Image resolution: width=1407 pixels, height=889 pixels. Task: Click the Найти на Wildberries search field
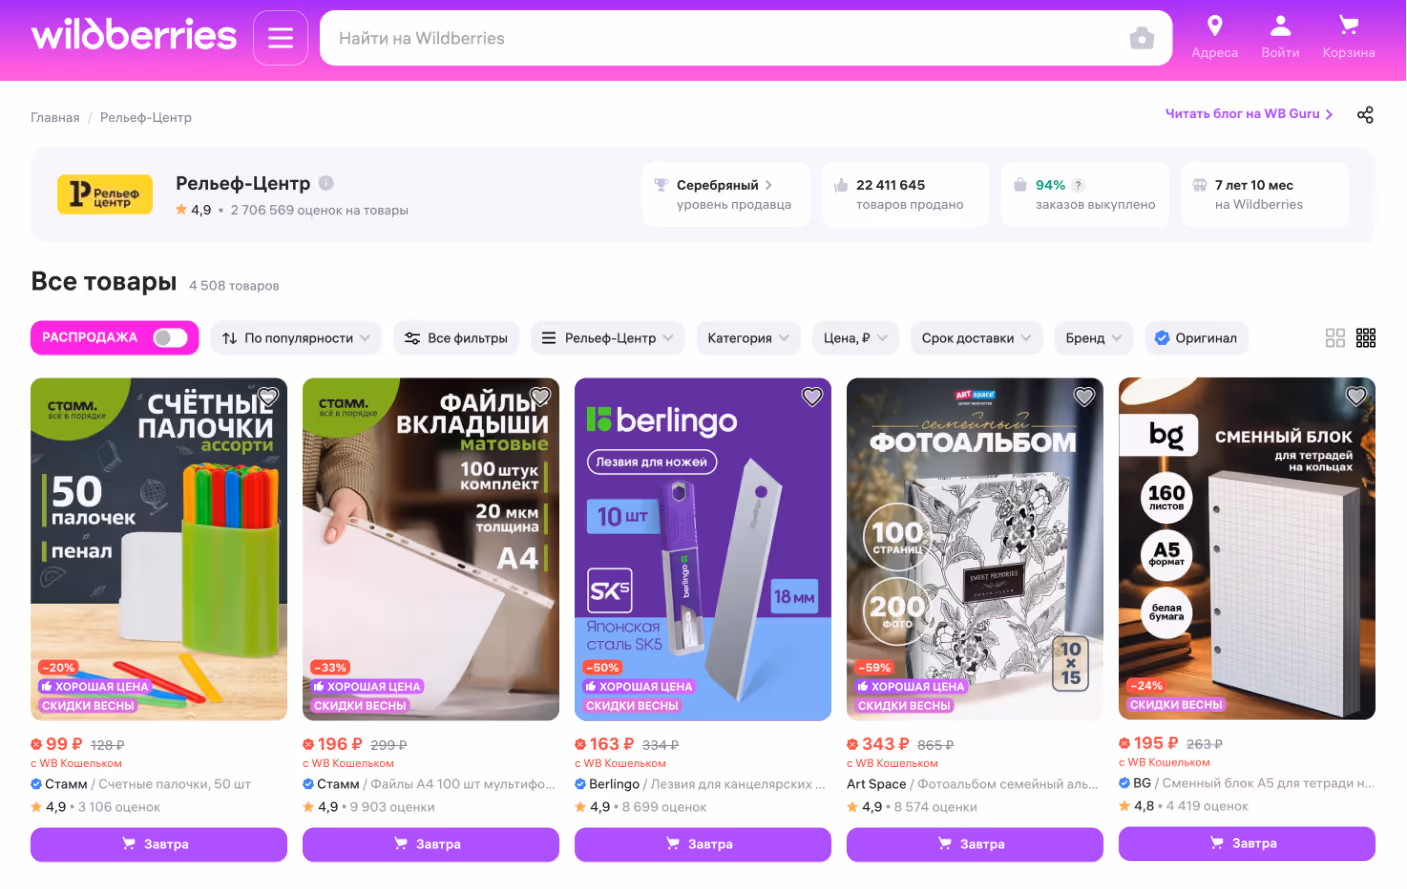725,38
